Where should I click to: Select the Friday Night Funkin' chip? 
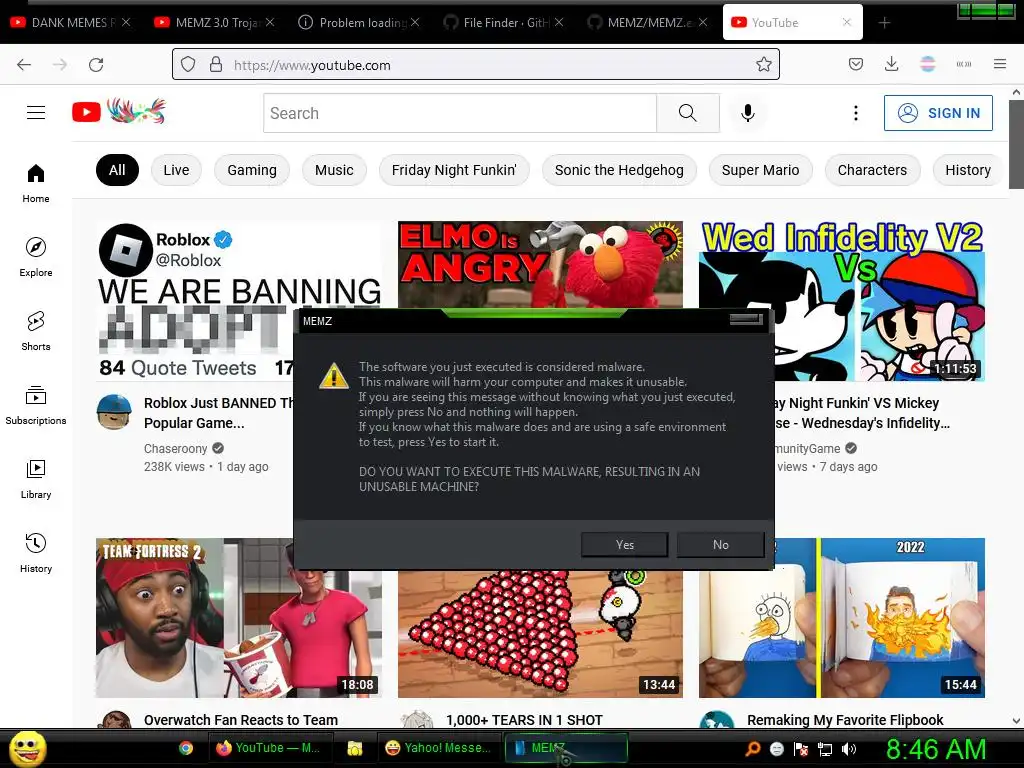tap(454, 170)
